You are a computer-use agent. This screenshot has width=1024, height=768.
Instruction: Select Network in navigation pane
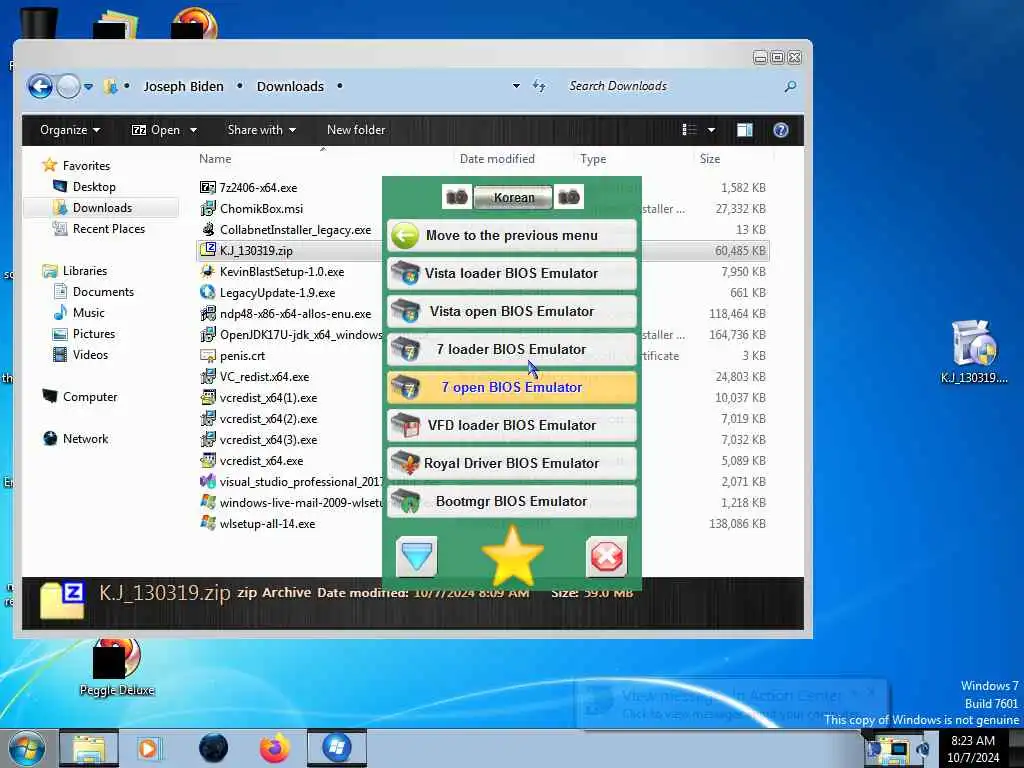point(86,439)
